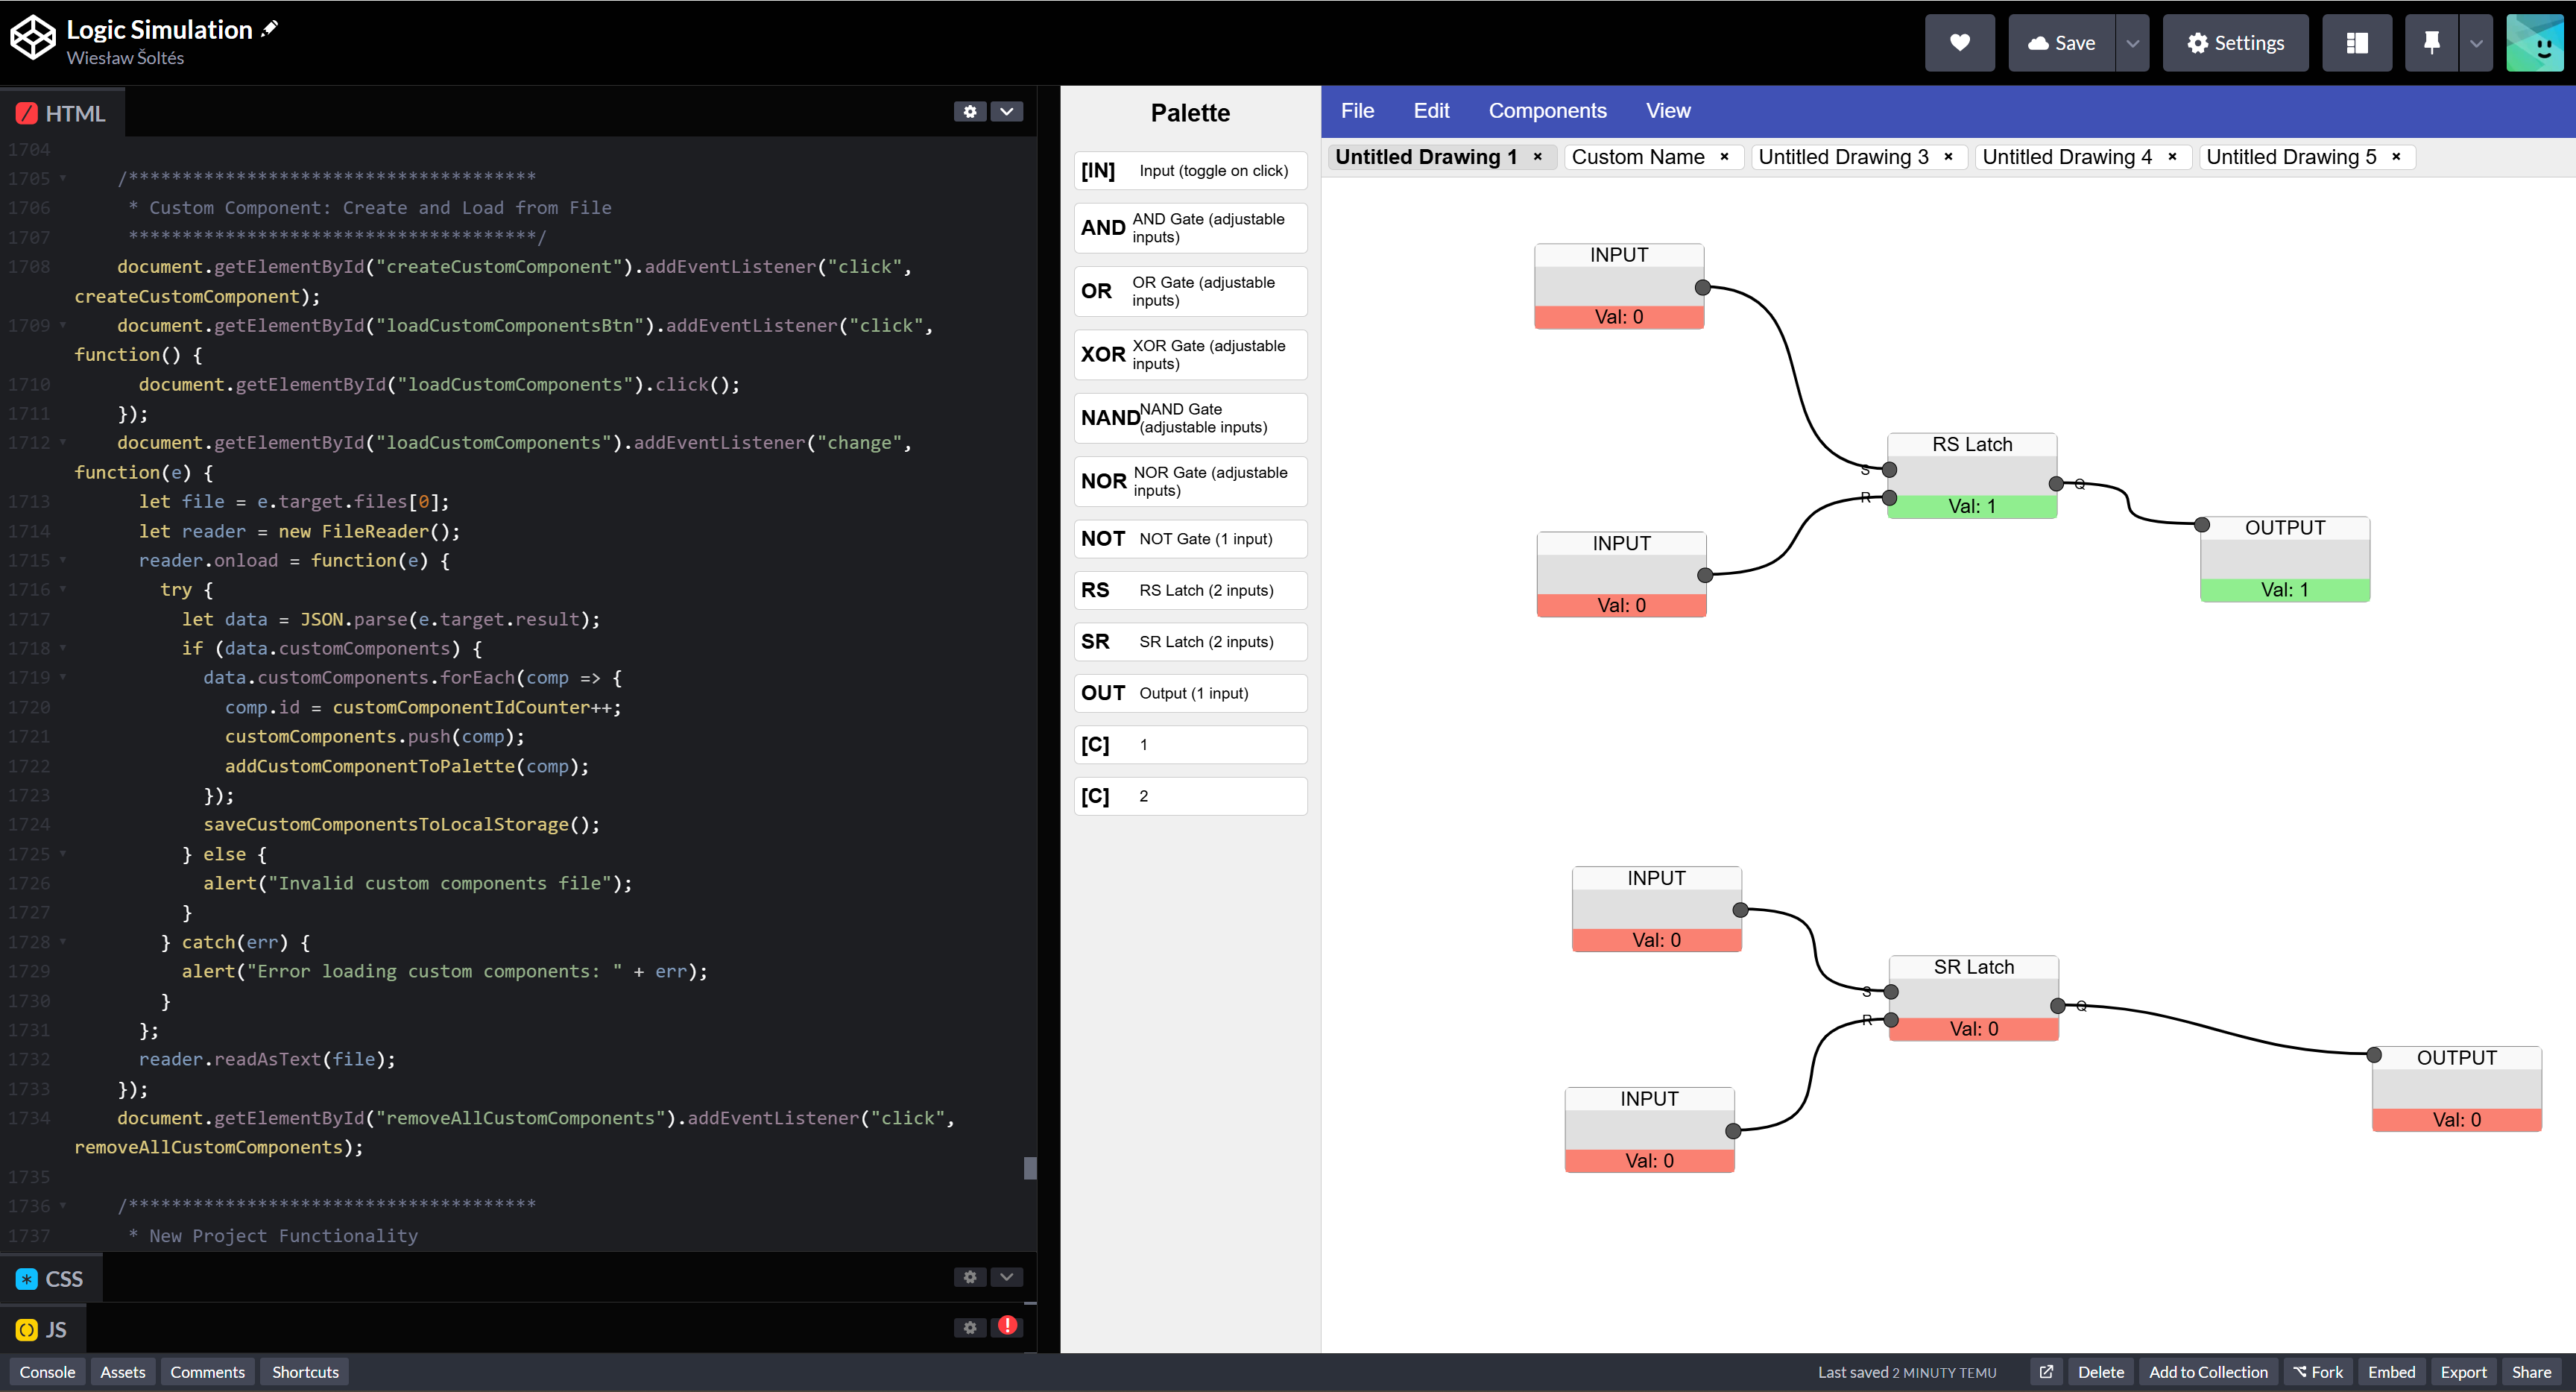Viewport: 2576px width, 1392px height.
Task: Collapse HTML editor with chevron
Action: click(x=1006, y=111)
